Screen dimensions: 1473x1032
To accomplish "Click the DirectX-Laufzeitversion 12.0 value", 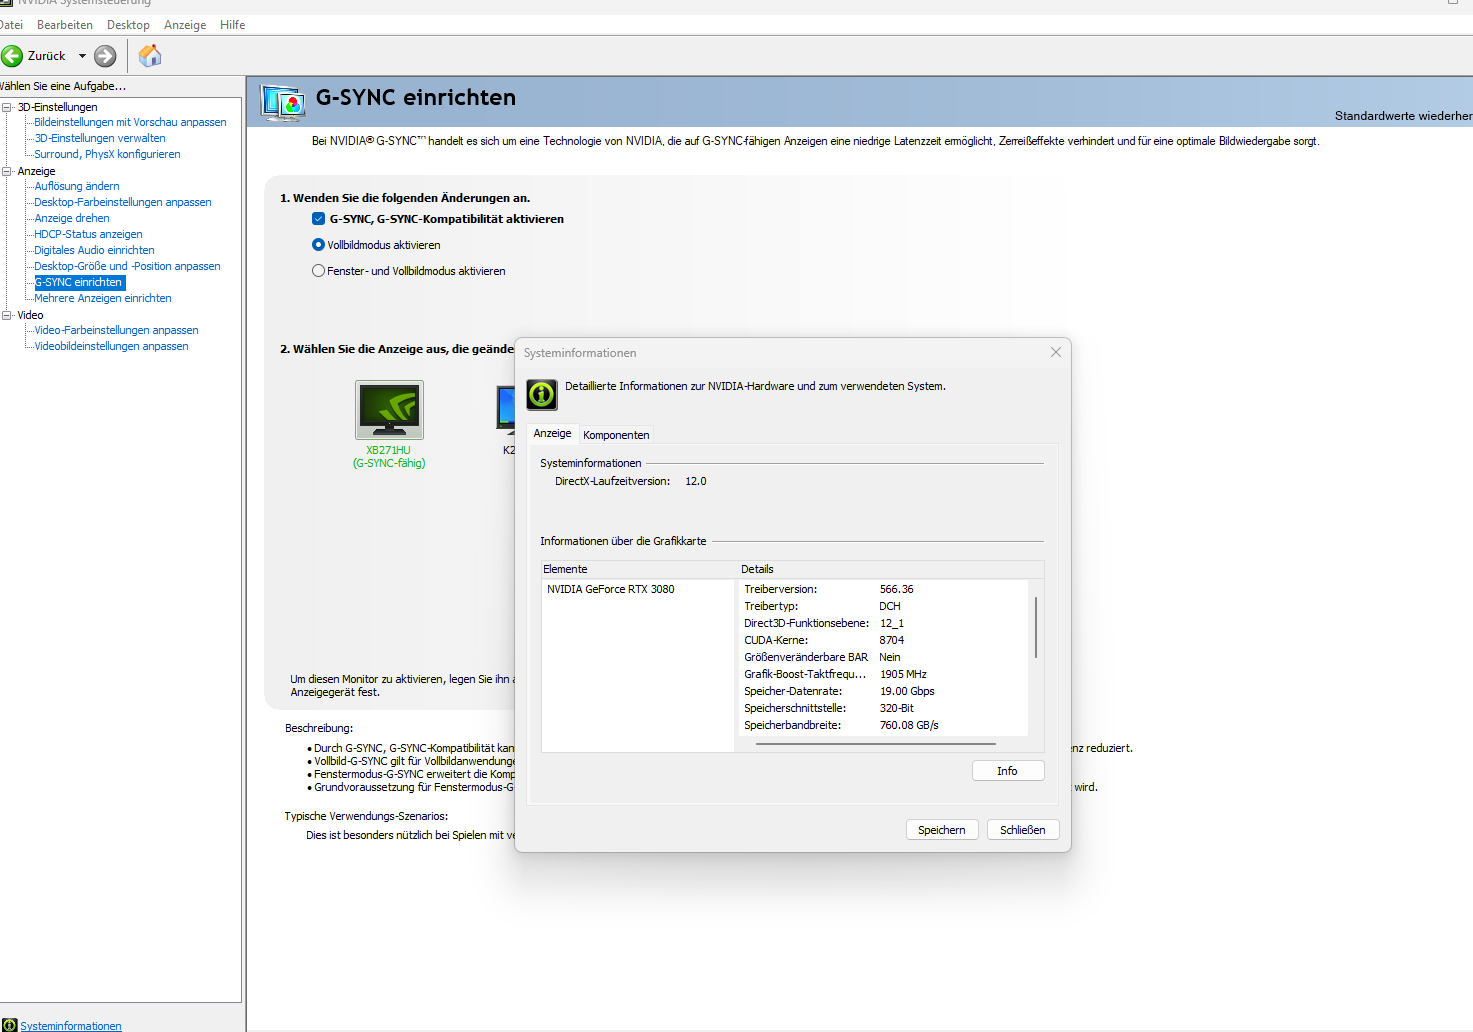I will tap(696, 481).
